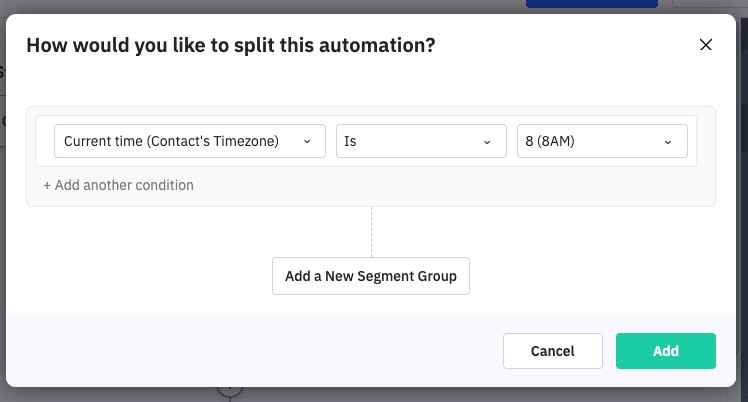The height and width of the screenshot is (402, 748).
Task: Click the dashed connector line above Segment Group button
Action: 371,232
